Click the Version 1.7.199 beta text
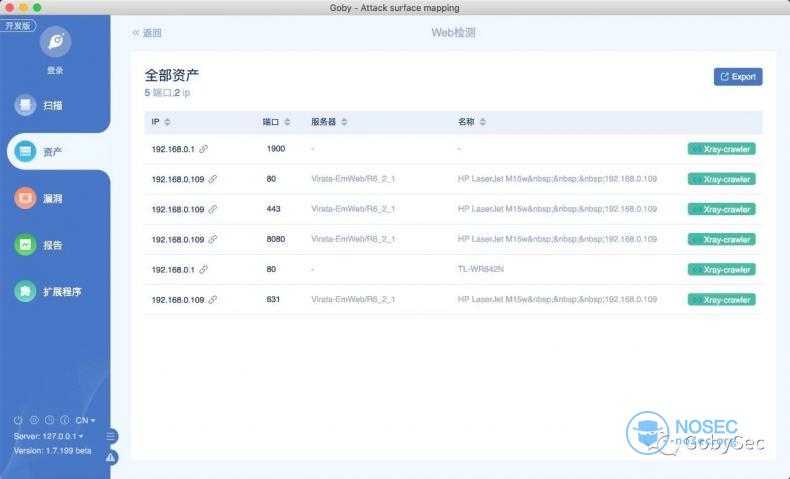 point(52,451)
